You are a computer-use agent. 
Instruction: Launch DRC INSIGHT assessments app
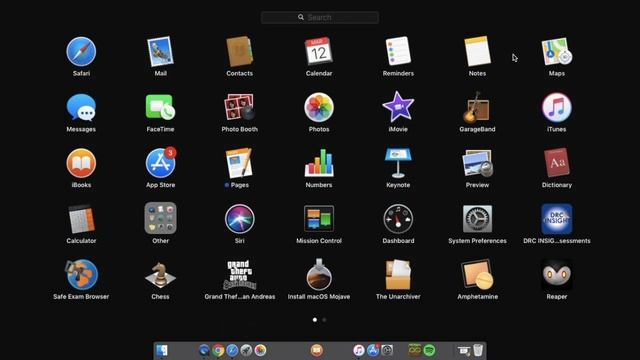coord(557,220)
